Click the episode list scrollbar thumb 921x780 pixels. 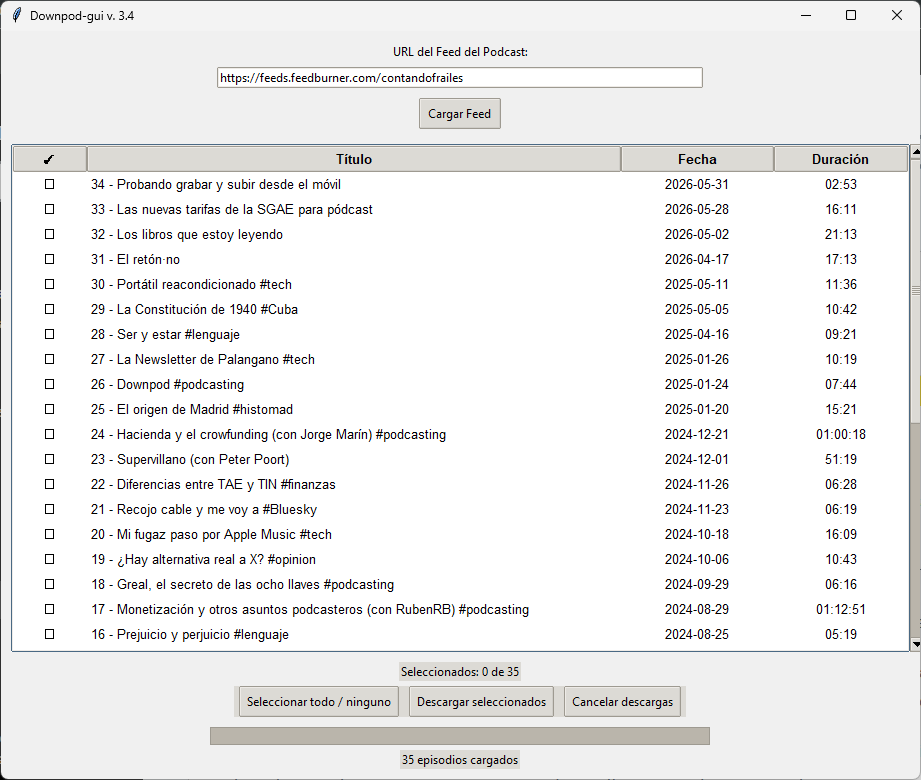pos(916,290)
